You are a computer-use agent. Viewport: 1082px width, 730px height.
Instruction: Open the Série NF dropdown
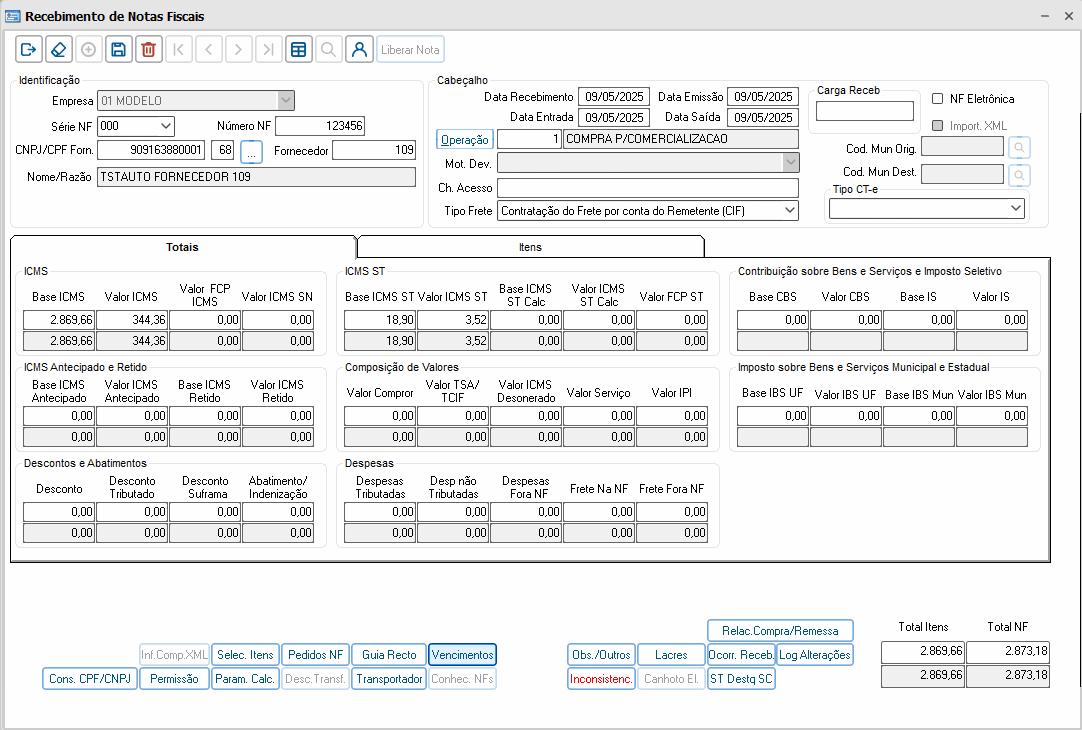click(165, 126)
